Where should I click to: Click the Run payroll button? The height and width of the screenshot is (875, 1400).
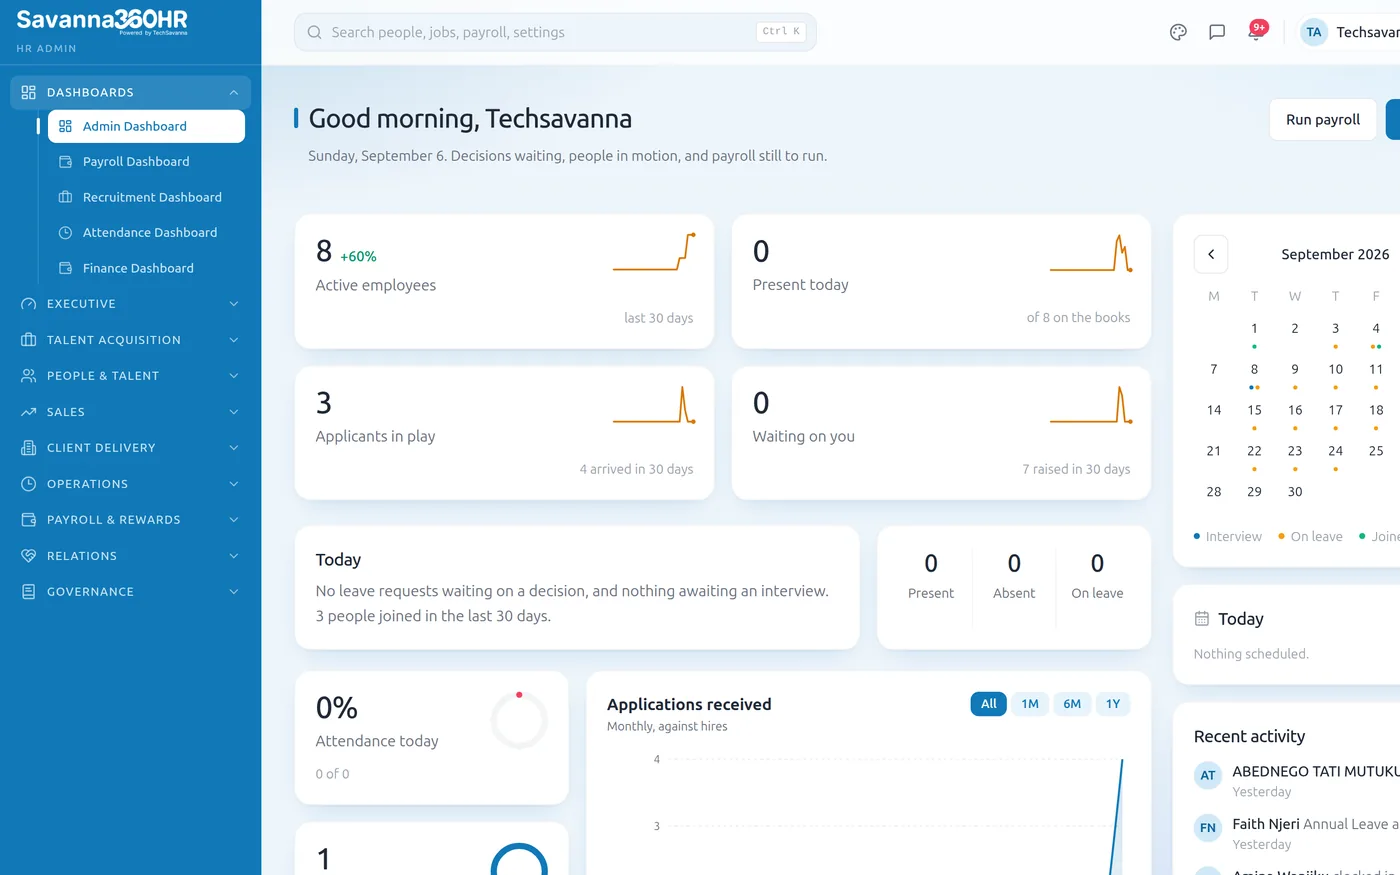[x=1322, y=119]
